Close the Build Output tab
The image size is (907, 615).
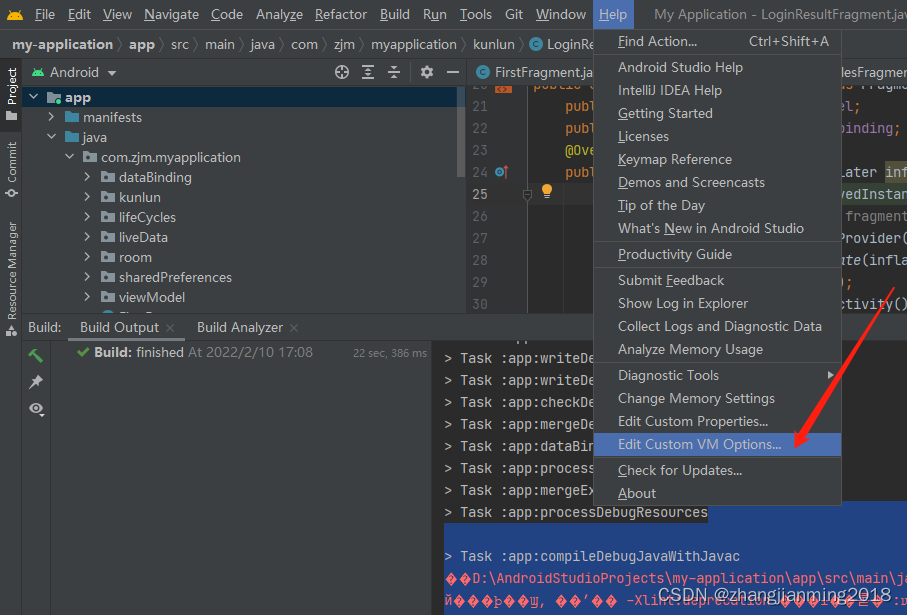point(170,328)
